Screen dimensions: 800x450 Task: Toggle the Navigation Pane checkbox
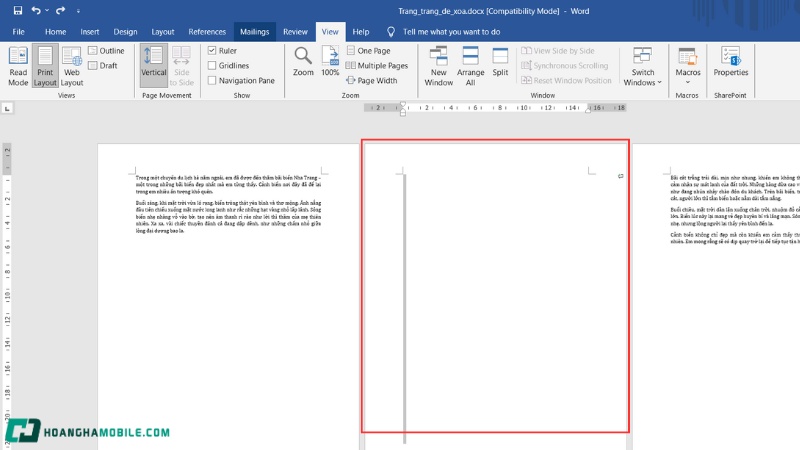click(212, 81)
